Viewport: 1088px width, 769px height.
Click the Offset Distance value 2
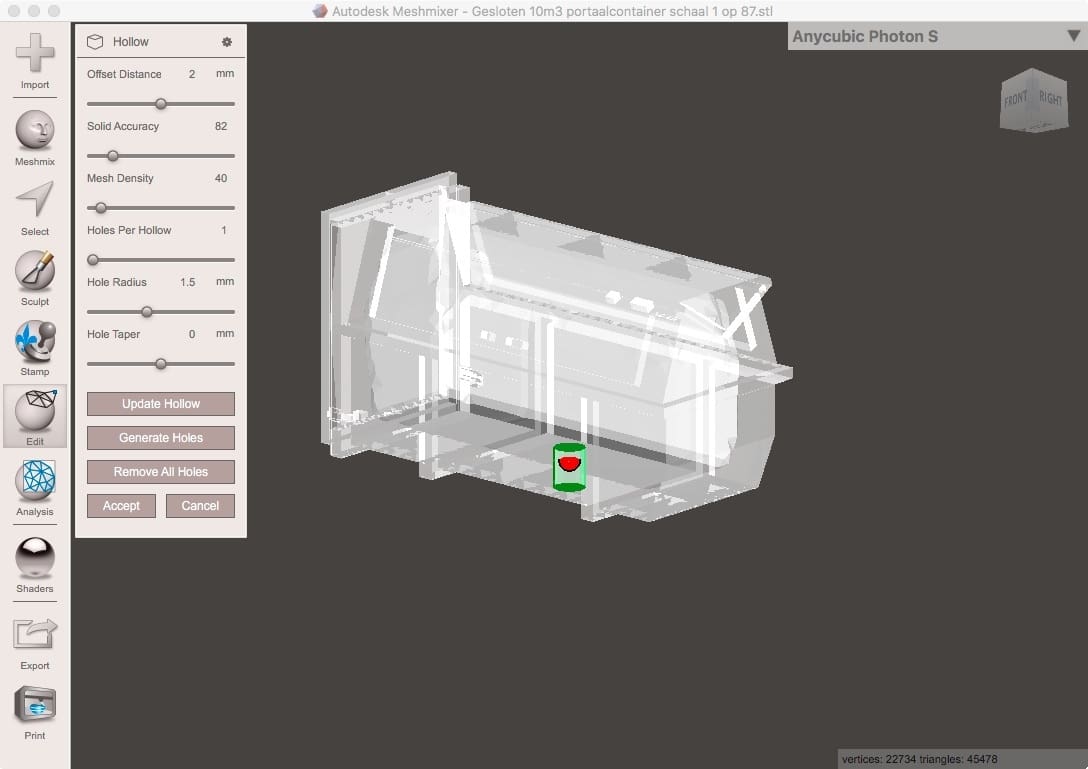point(192,74)
